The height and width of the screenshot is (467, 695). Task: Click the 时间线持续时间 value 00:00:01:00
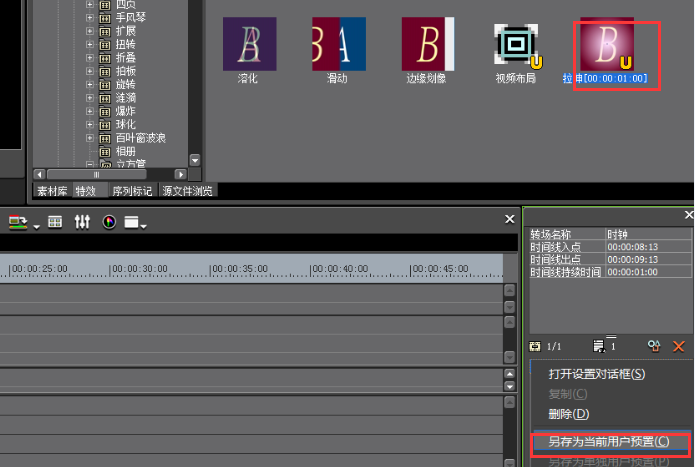click(633, 272)
